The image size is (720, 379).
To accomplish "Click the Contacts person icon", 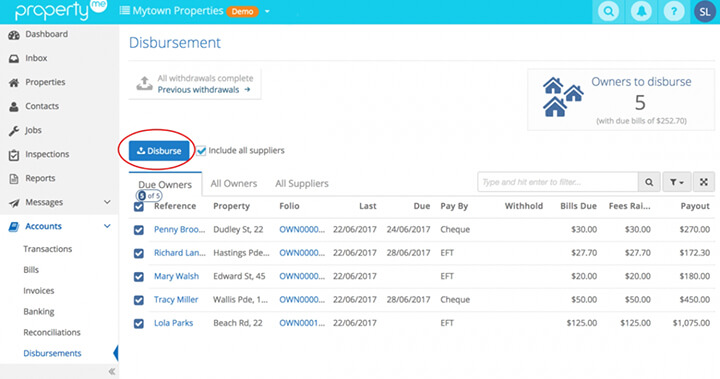I will [x=14, y=106].
